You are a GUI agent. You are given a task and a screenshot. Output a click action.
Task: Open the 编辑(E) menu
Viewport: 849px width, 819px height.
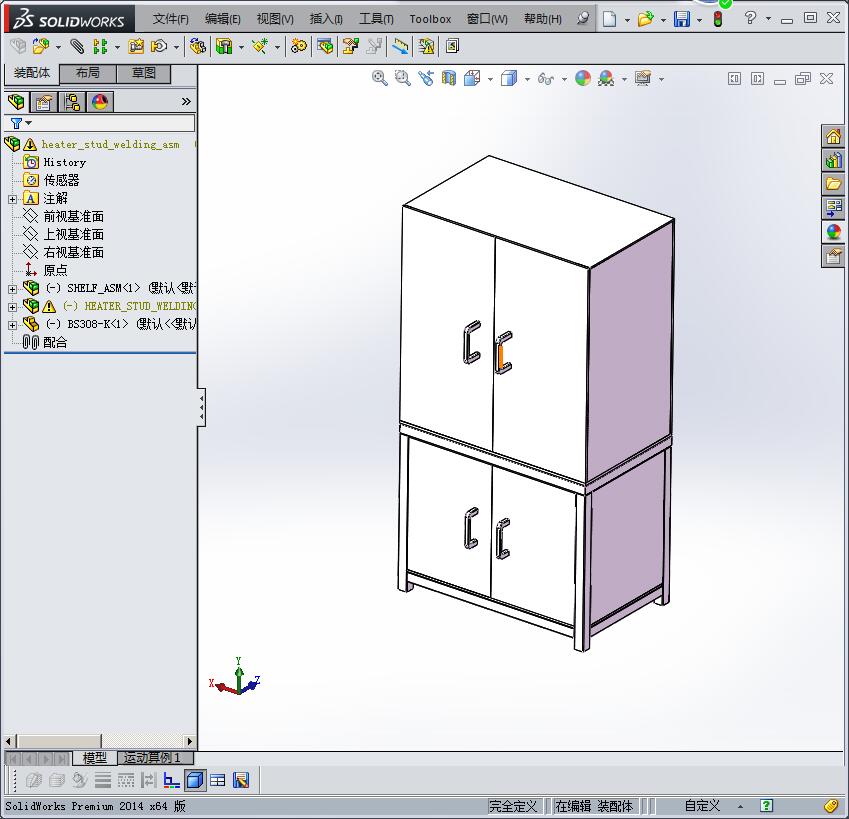(223, 19)
